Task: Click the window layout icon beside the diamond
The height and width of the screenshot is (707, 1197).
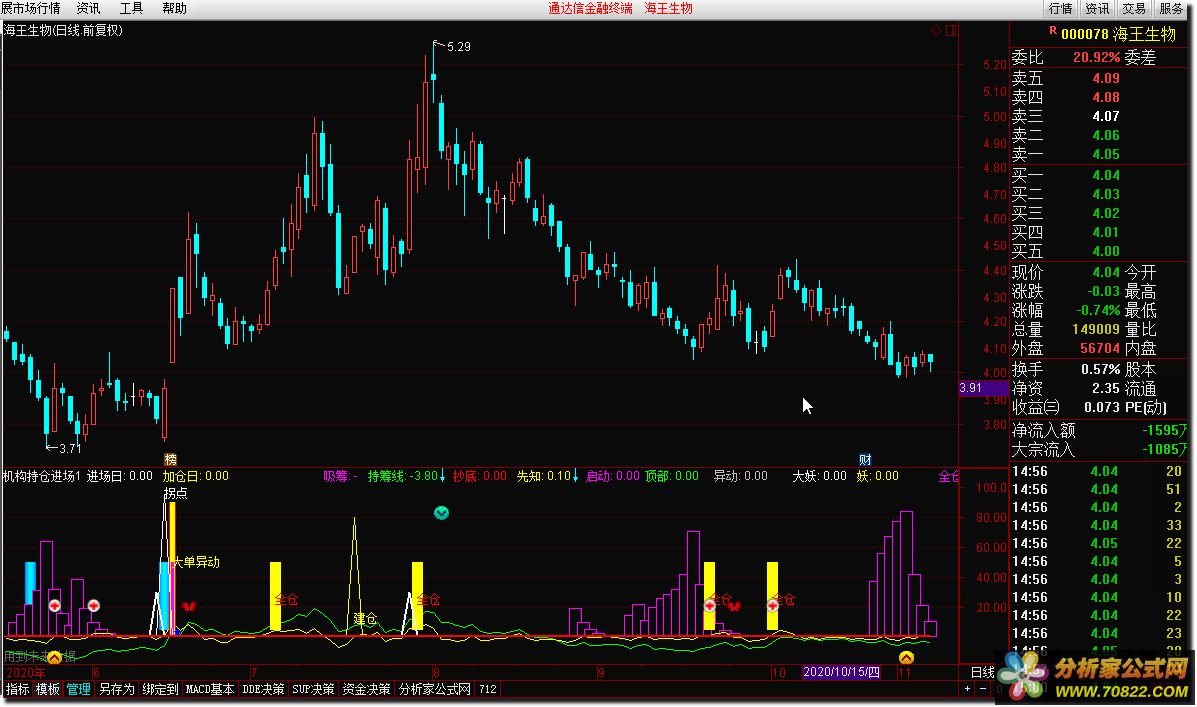Action: [951, 31]
